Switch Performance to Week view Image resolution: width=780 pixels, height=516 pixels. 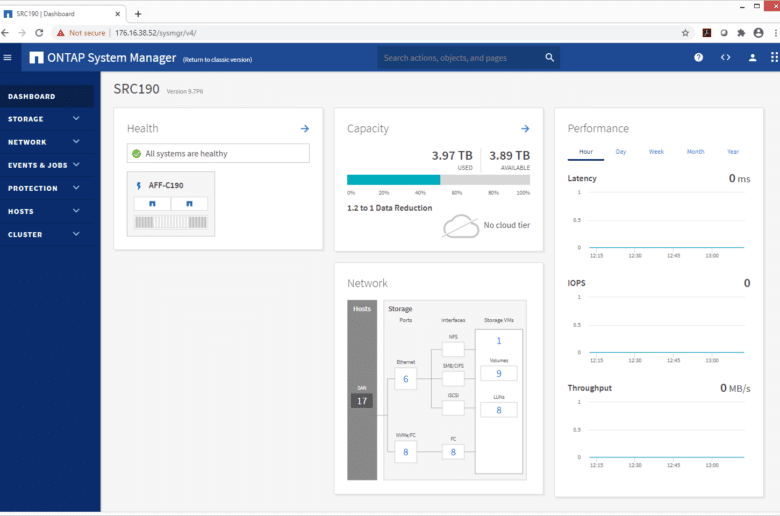(656, 152)
